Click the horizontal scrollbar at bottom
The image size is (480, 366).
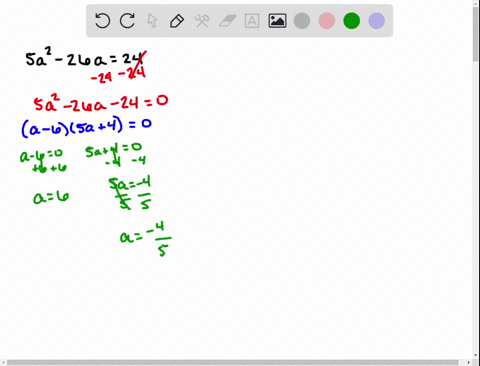[232, 362]
